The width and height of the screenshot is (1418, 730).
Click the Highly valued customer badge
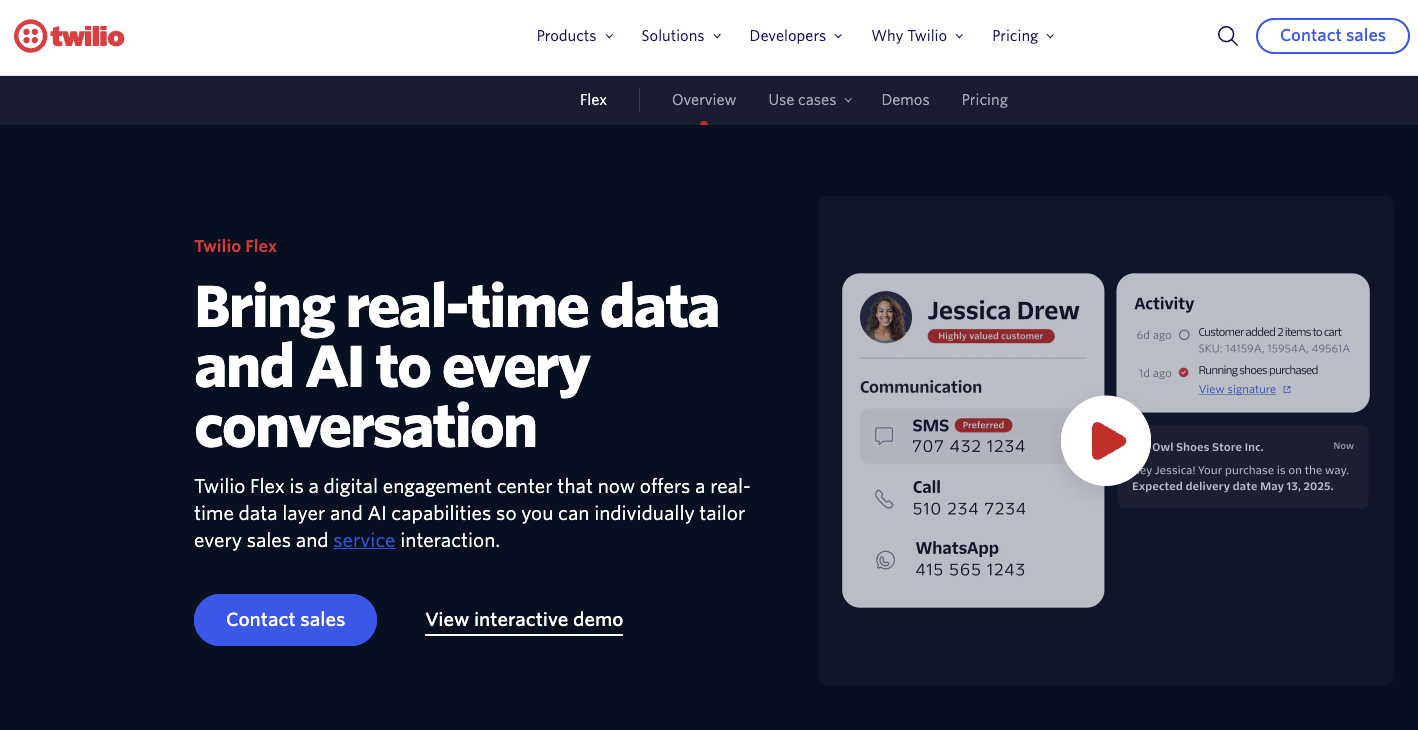990,336
